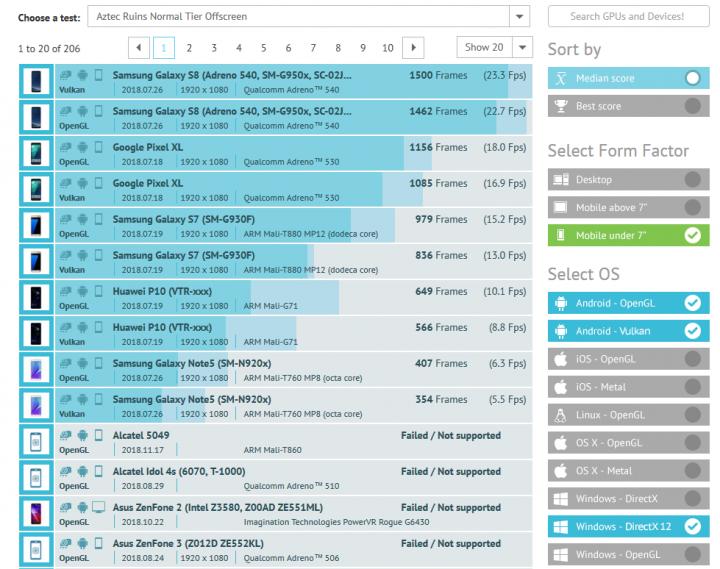Click the Linux penguin icon
Screen dimensions: 720x569
pos(561,415)
